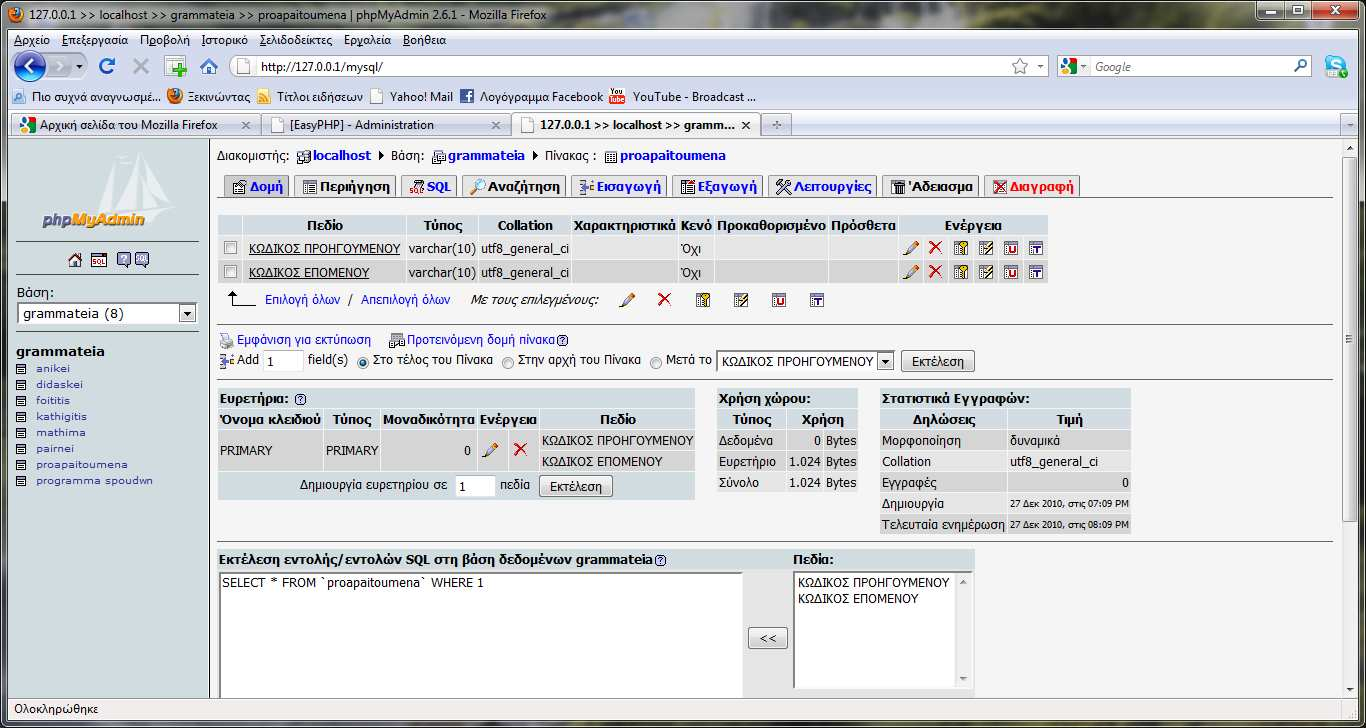The image size is (1366, 728).
Task: Click unique icon in 'Με τους επιλεγμένους' row
Action: tap(779, 300)
